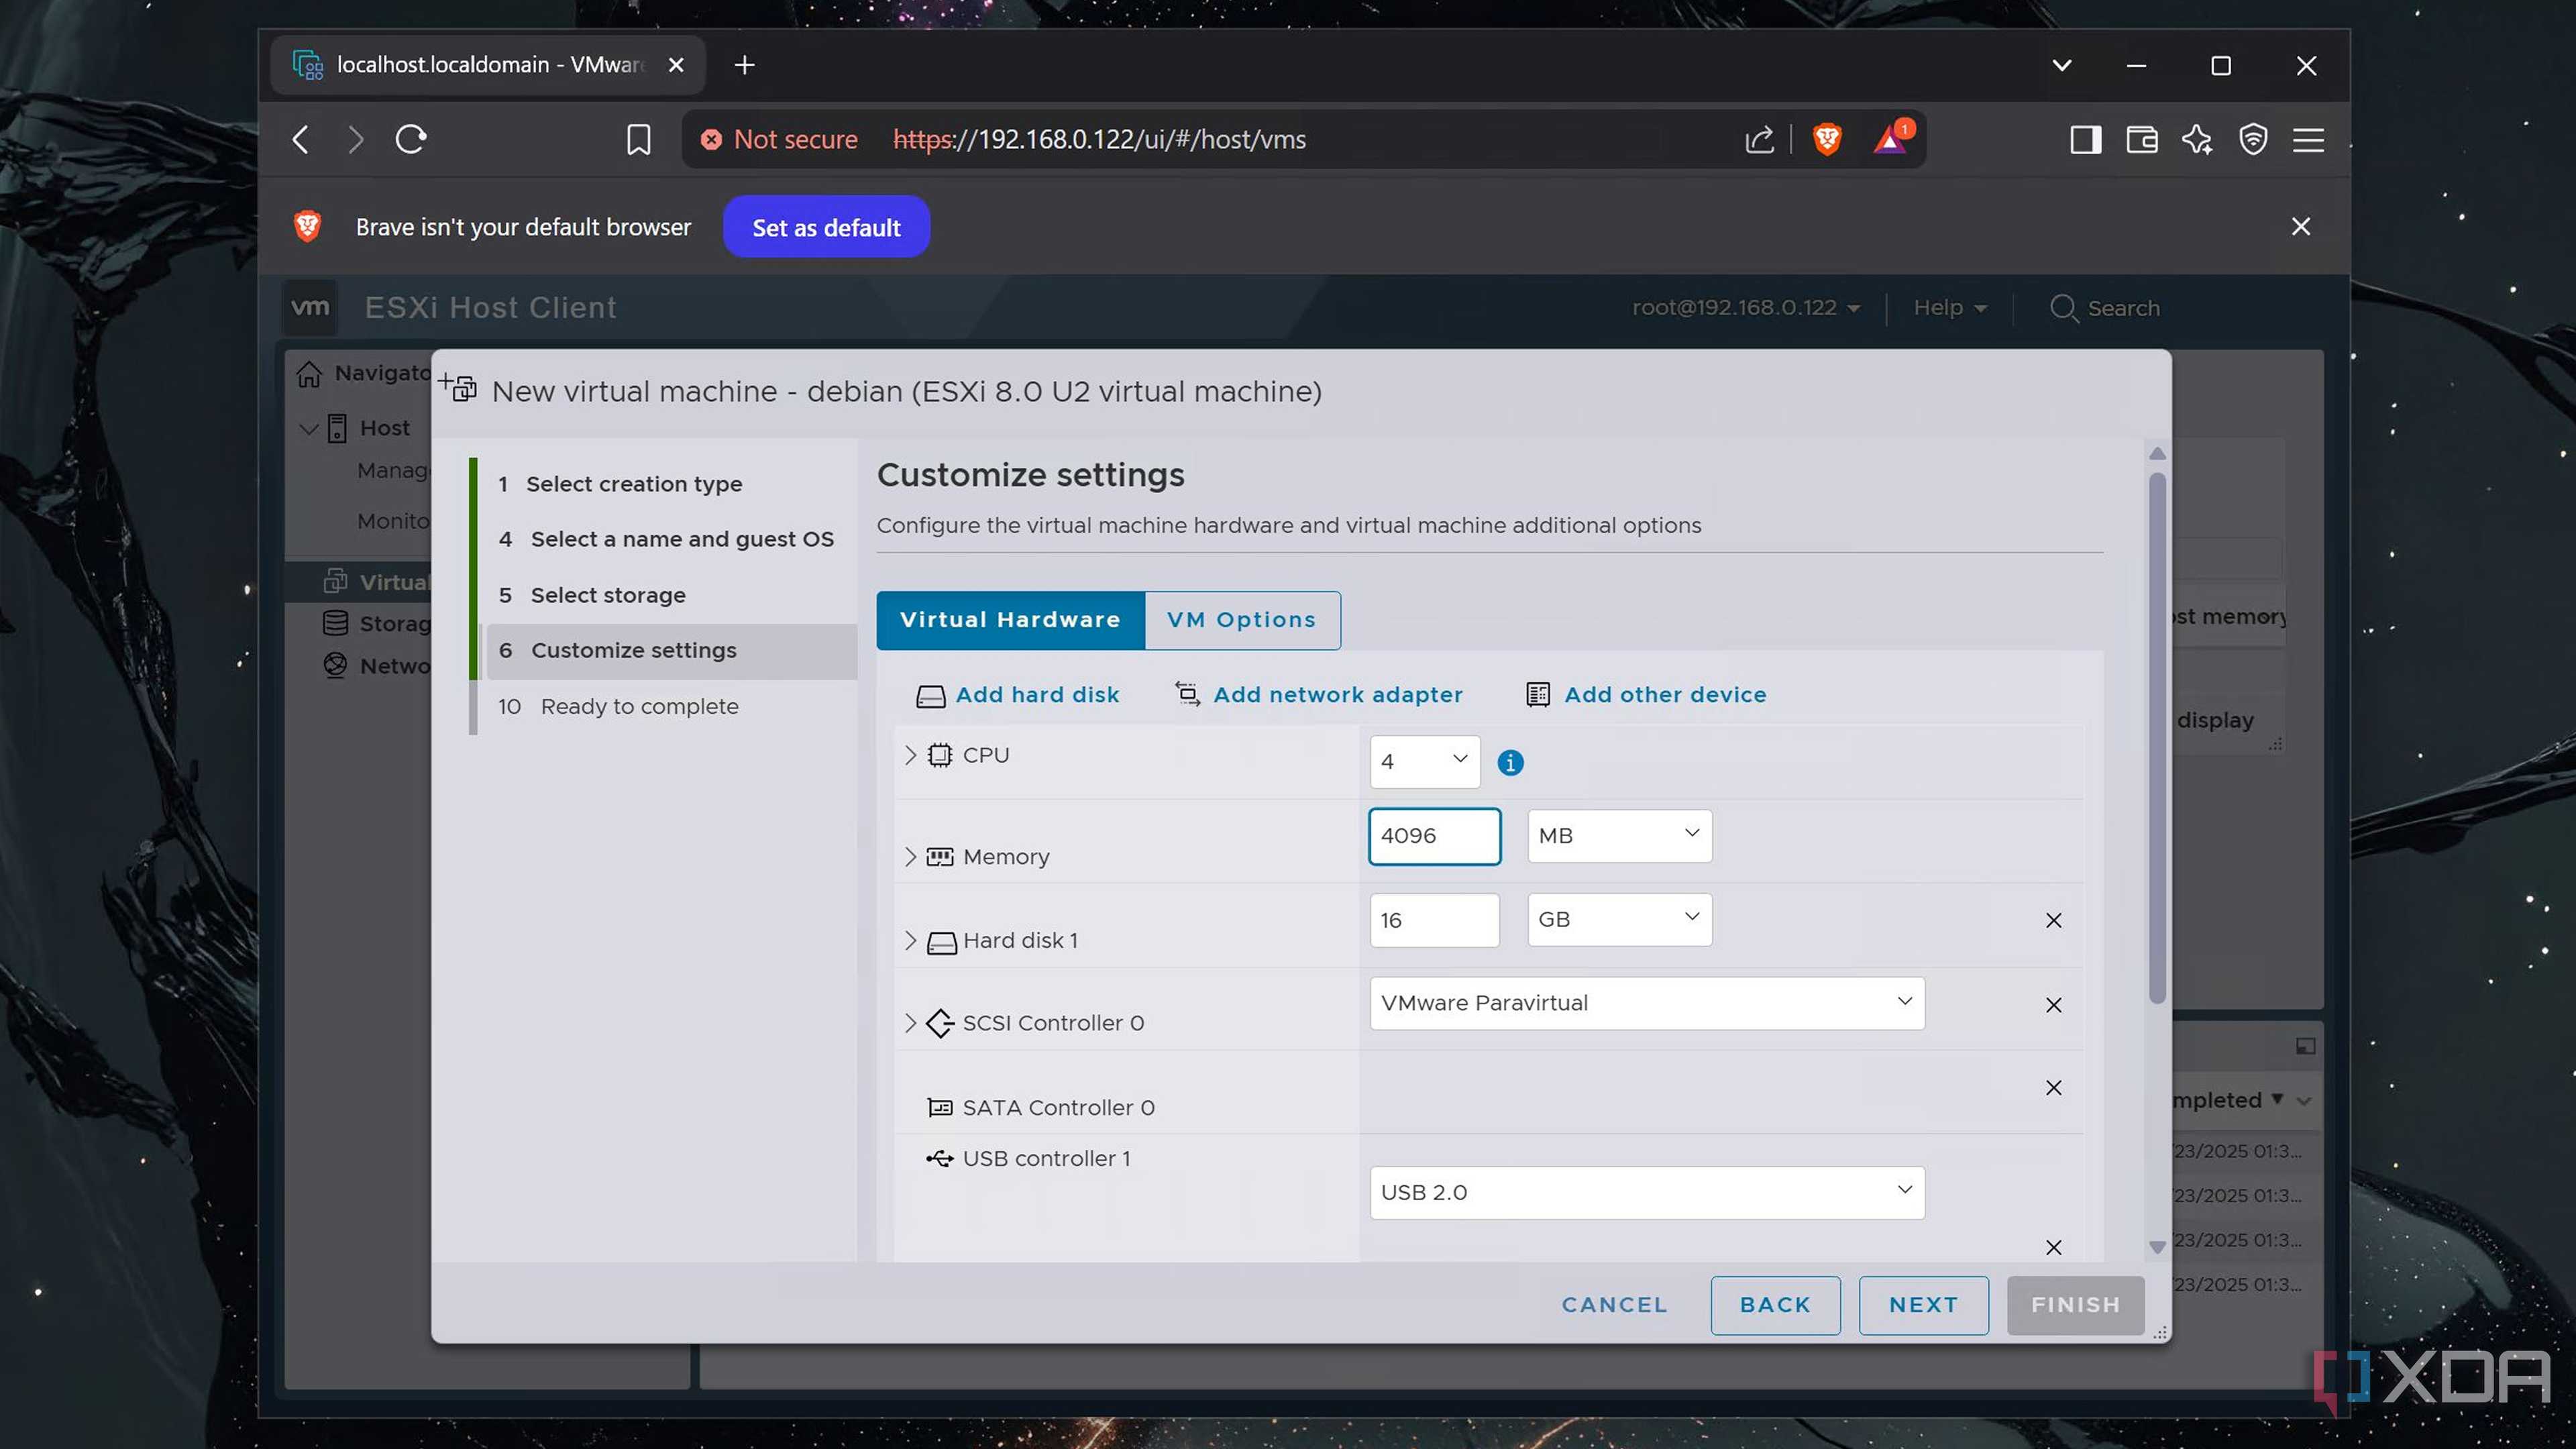Remove SCSI Controller 0 with X
The width and height of the screenshot is (2576, 1449).
pos(2054,1005)
